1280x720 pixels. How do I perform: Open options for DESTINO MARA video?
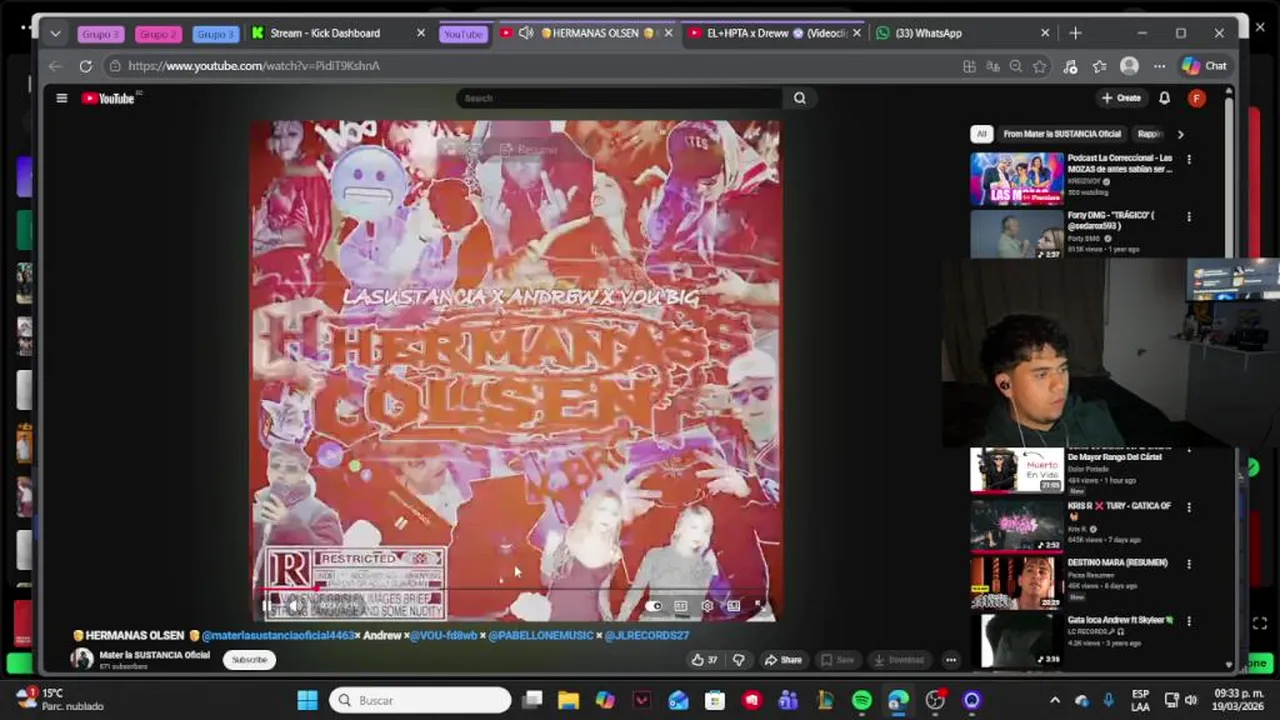1189,564
